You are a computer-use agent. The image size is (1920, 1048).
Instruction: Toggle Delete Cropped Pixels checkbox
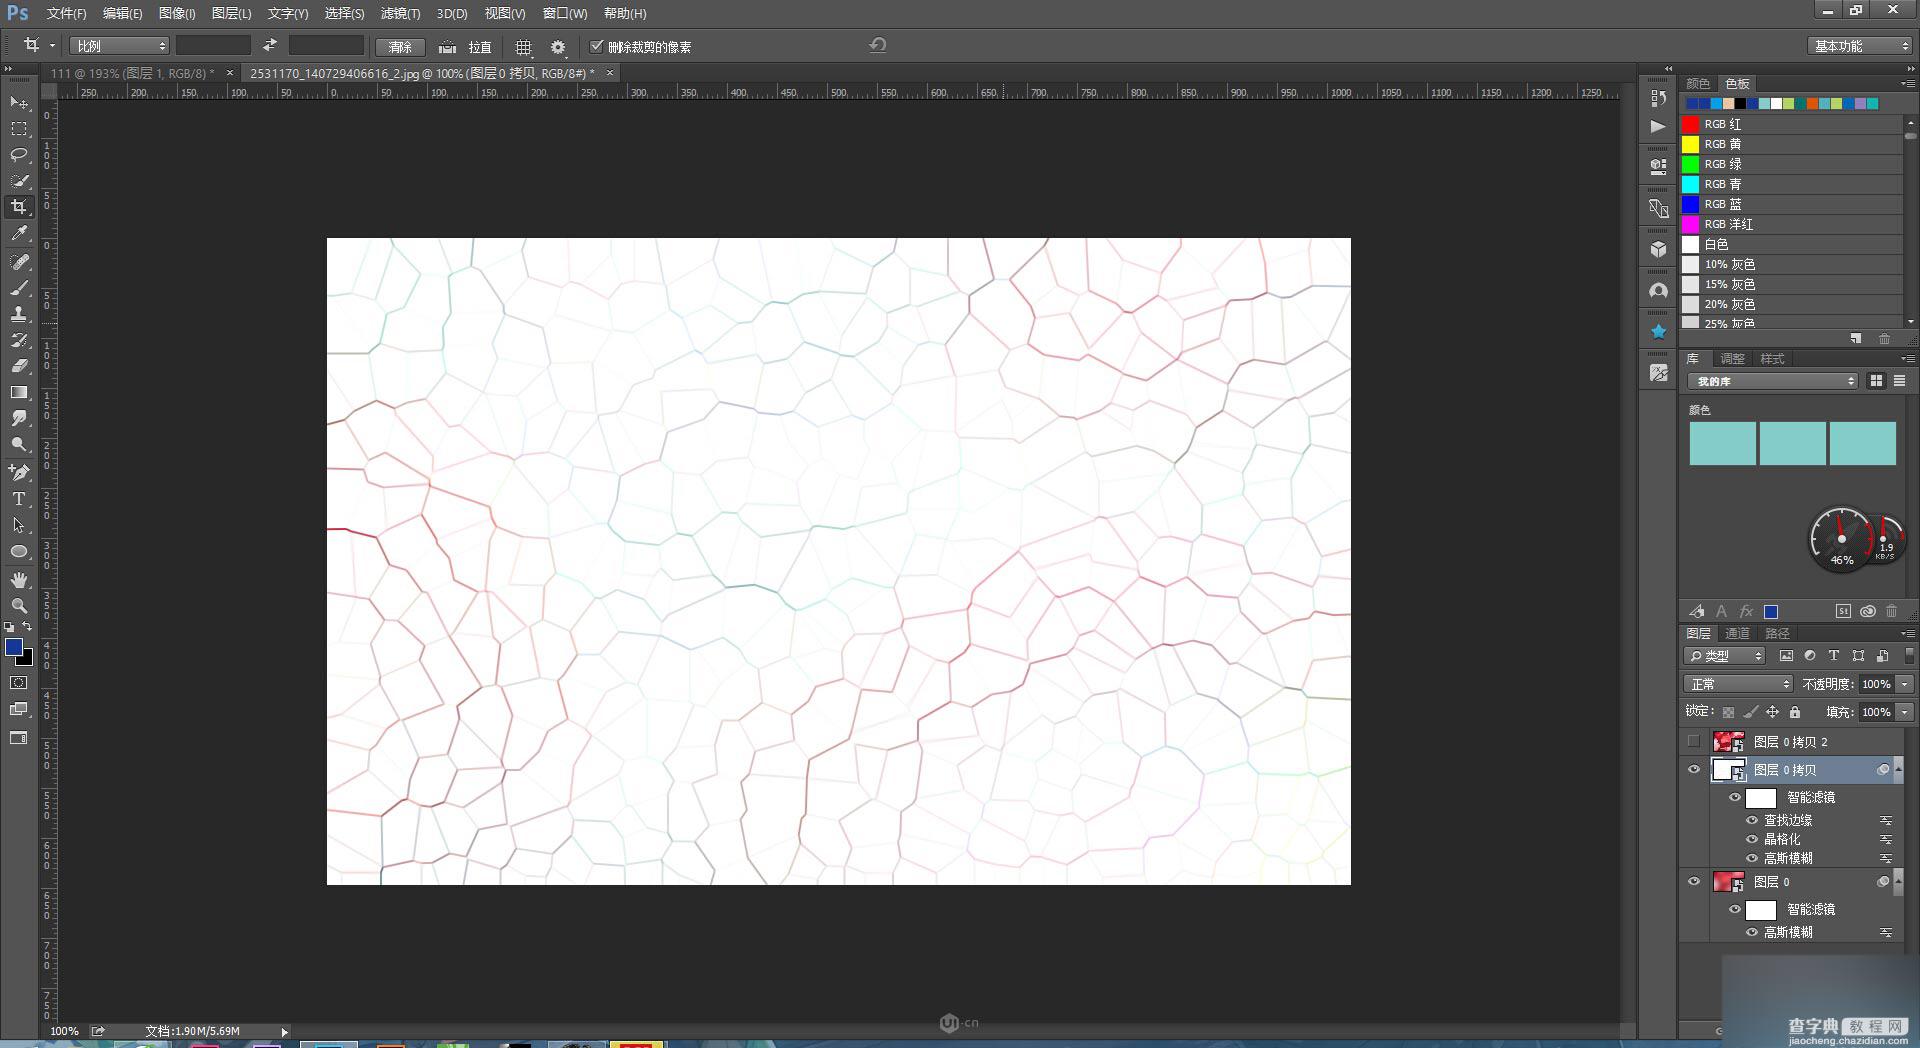[x=597, y=46]
